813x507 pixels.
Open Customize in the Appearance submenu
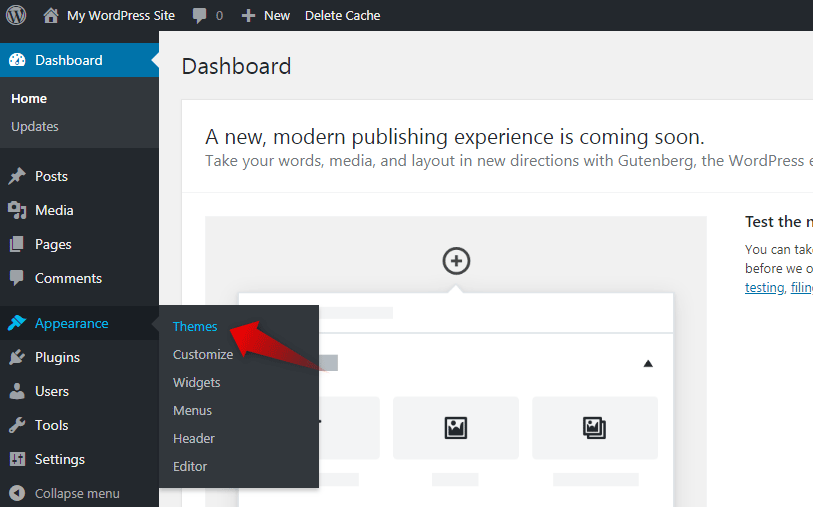203,354
